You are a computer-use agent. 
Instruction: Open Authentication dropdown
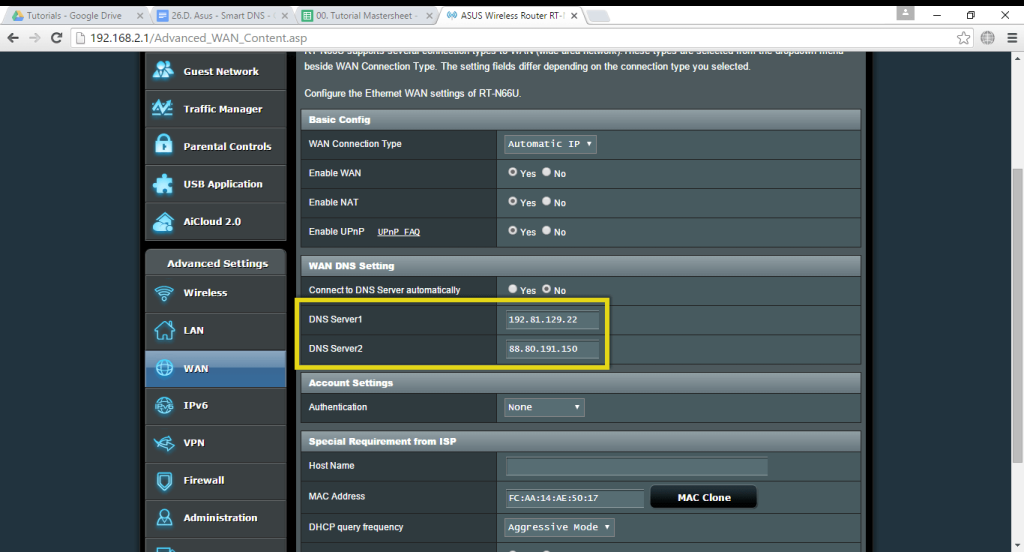tap(544, 407)
